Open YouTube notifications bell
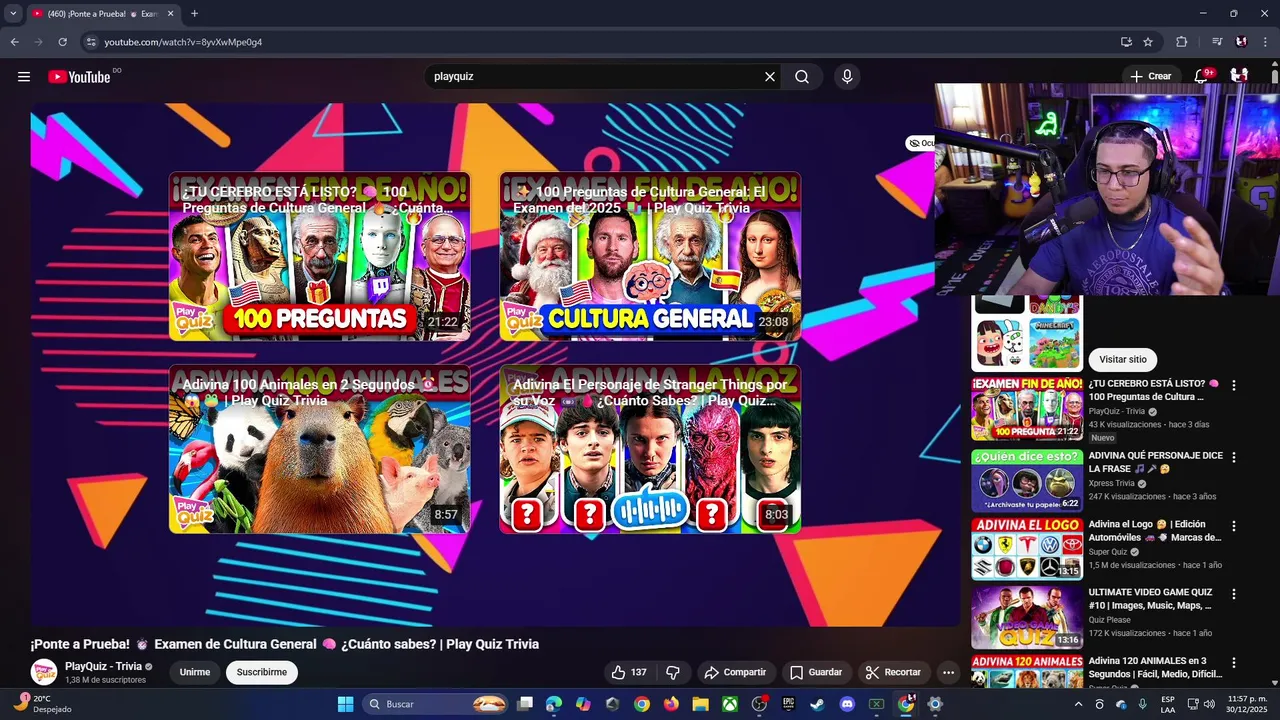The width and height of the screenshot is (1280, 720). [x=1202, y=76]
